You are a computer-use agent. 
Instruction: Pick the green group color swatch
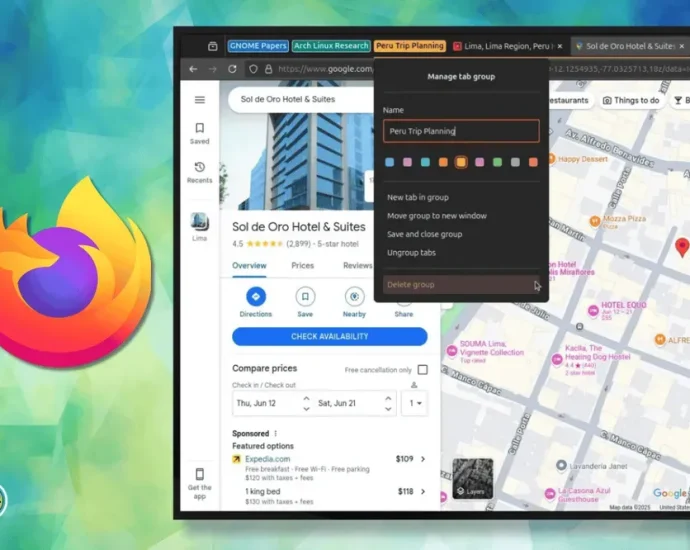point(497,162)
